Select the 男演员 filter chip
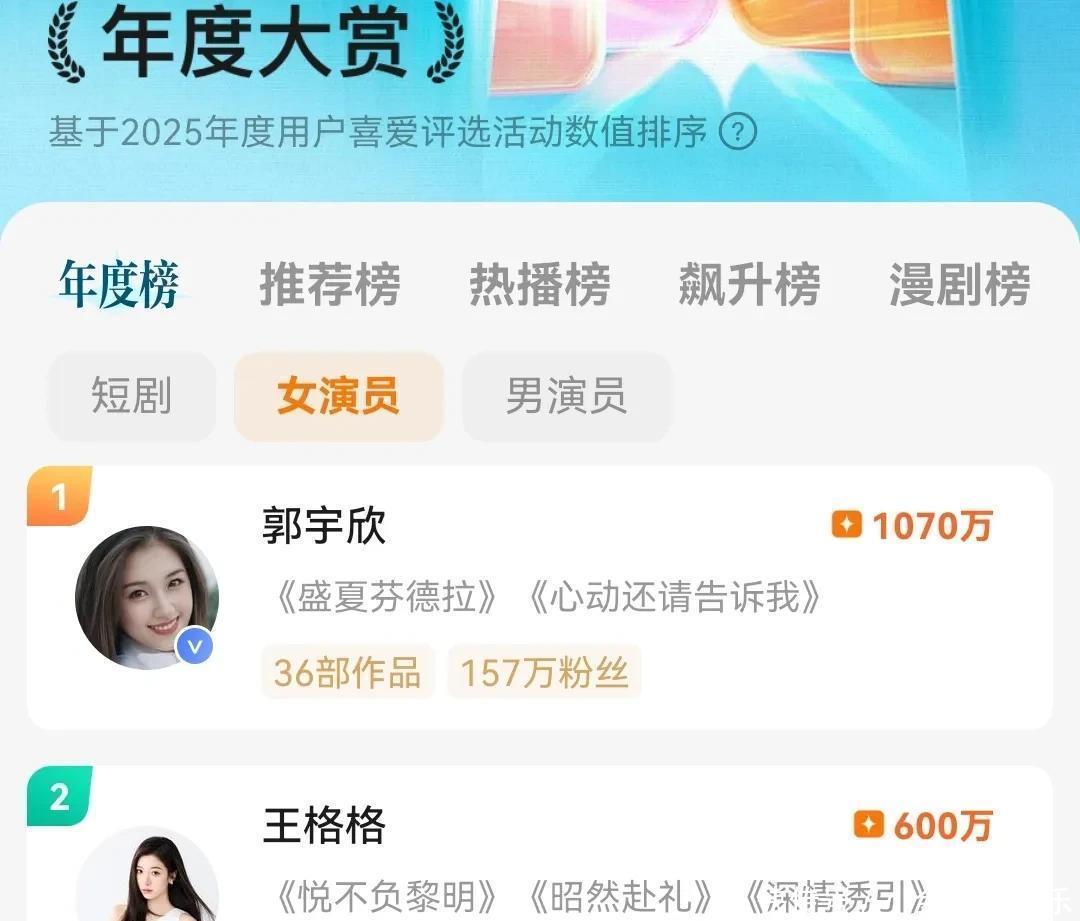 (566, 396)
